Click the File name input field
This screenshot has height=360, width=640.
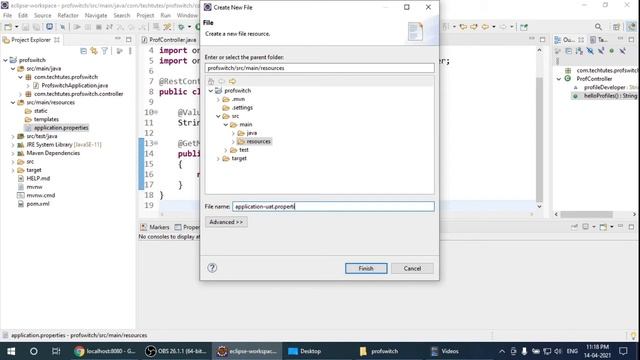[333, 207]
